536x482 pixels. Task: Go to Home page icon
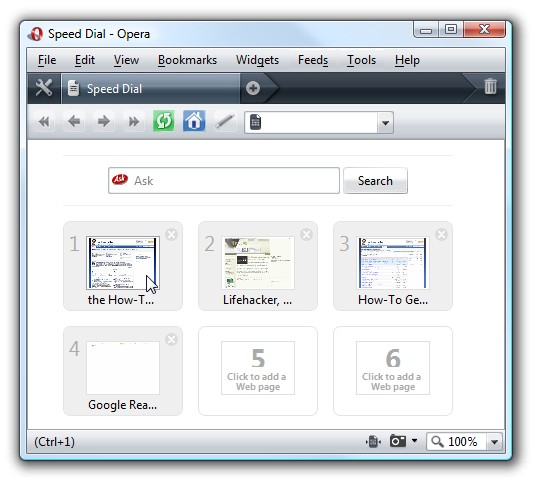pos(194,121)
